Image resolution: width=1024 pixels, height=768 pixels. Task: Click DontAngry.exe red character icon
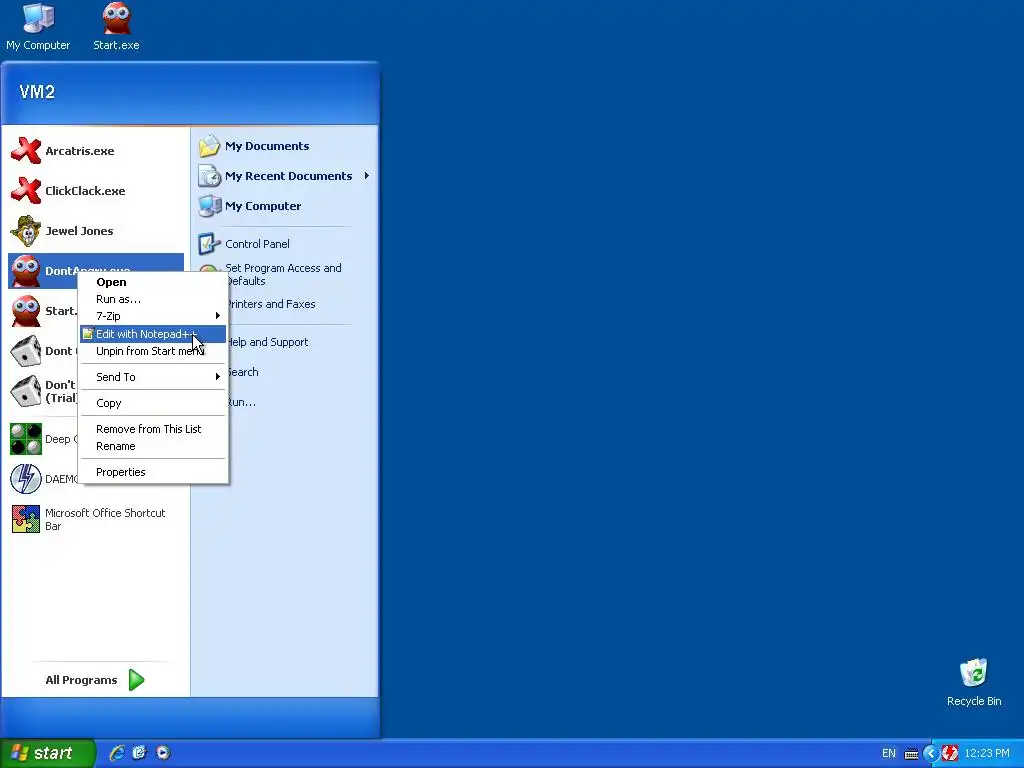click(x=26, y=271)
